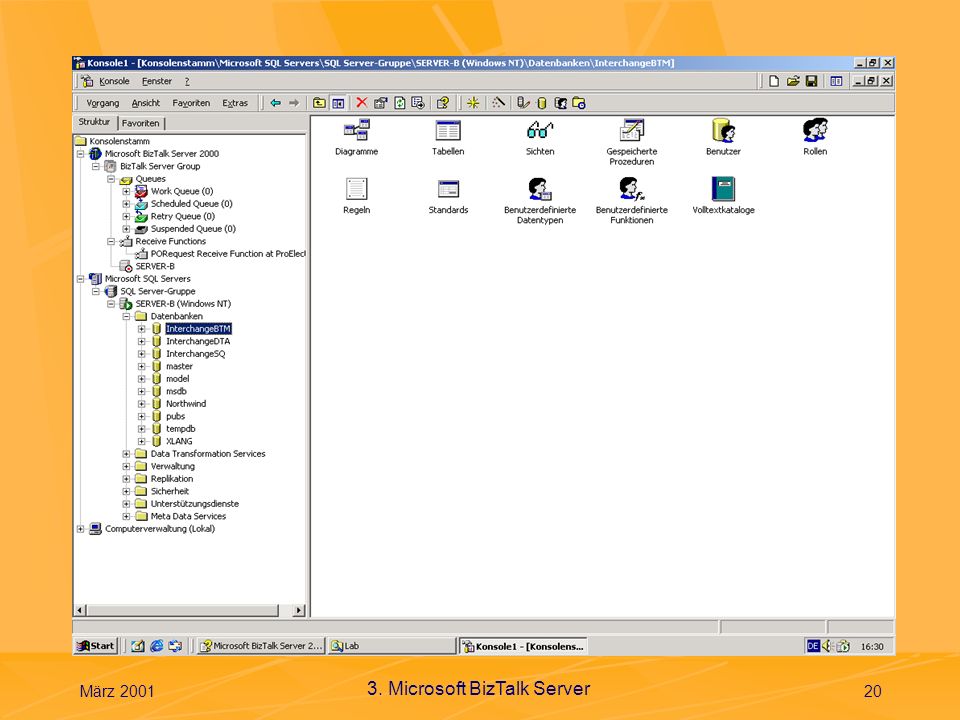Viewport: 960px width, 720px height.
Task: Expand the Work Queue (0) node
Action: [126, 191]
